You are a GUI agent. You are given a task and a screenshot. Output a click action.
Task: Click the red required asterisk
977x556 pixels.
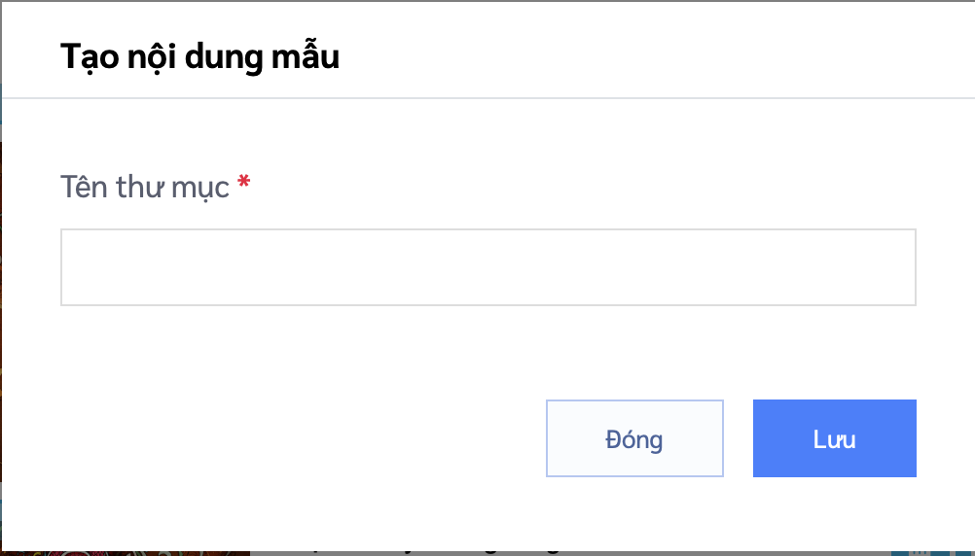(x=244, y=182)
